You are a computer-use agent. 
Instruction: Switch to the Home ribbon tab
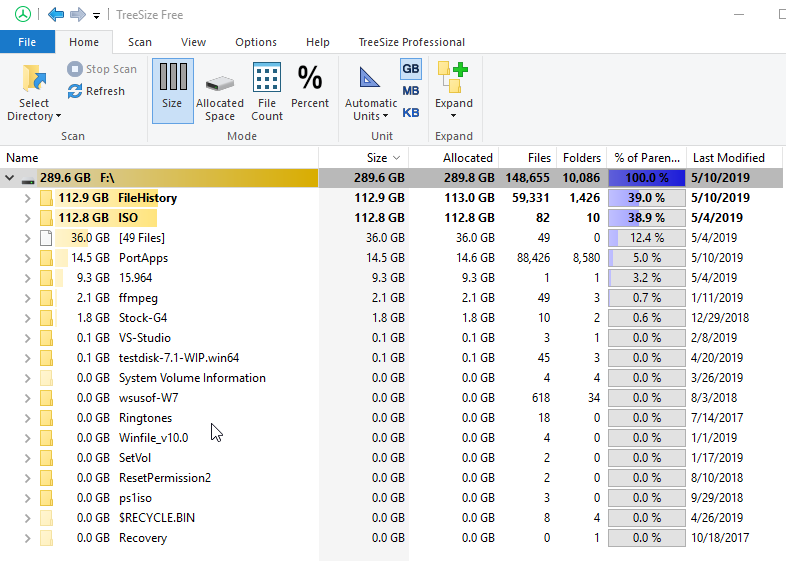84,42
